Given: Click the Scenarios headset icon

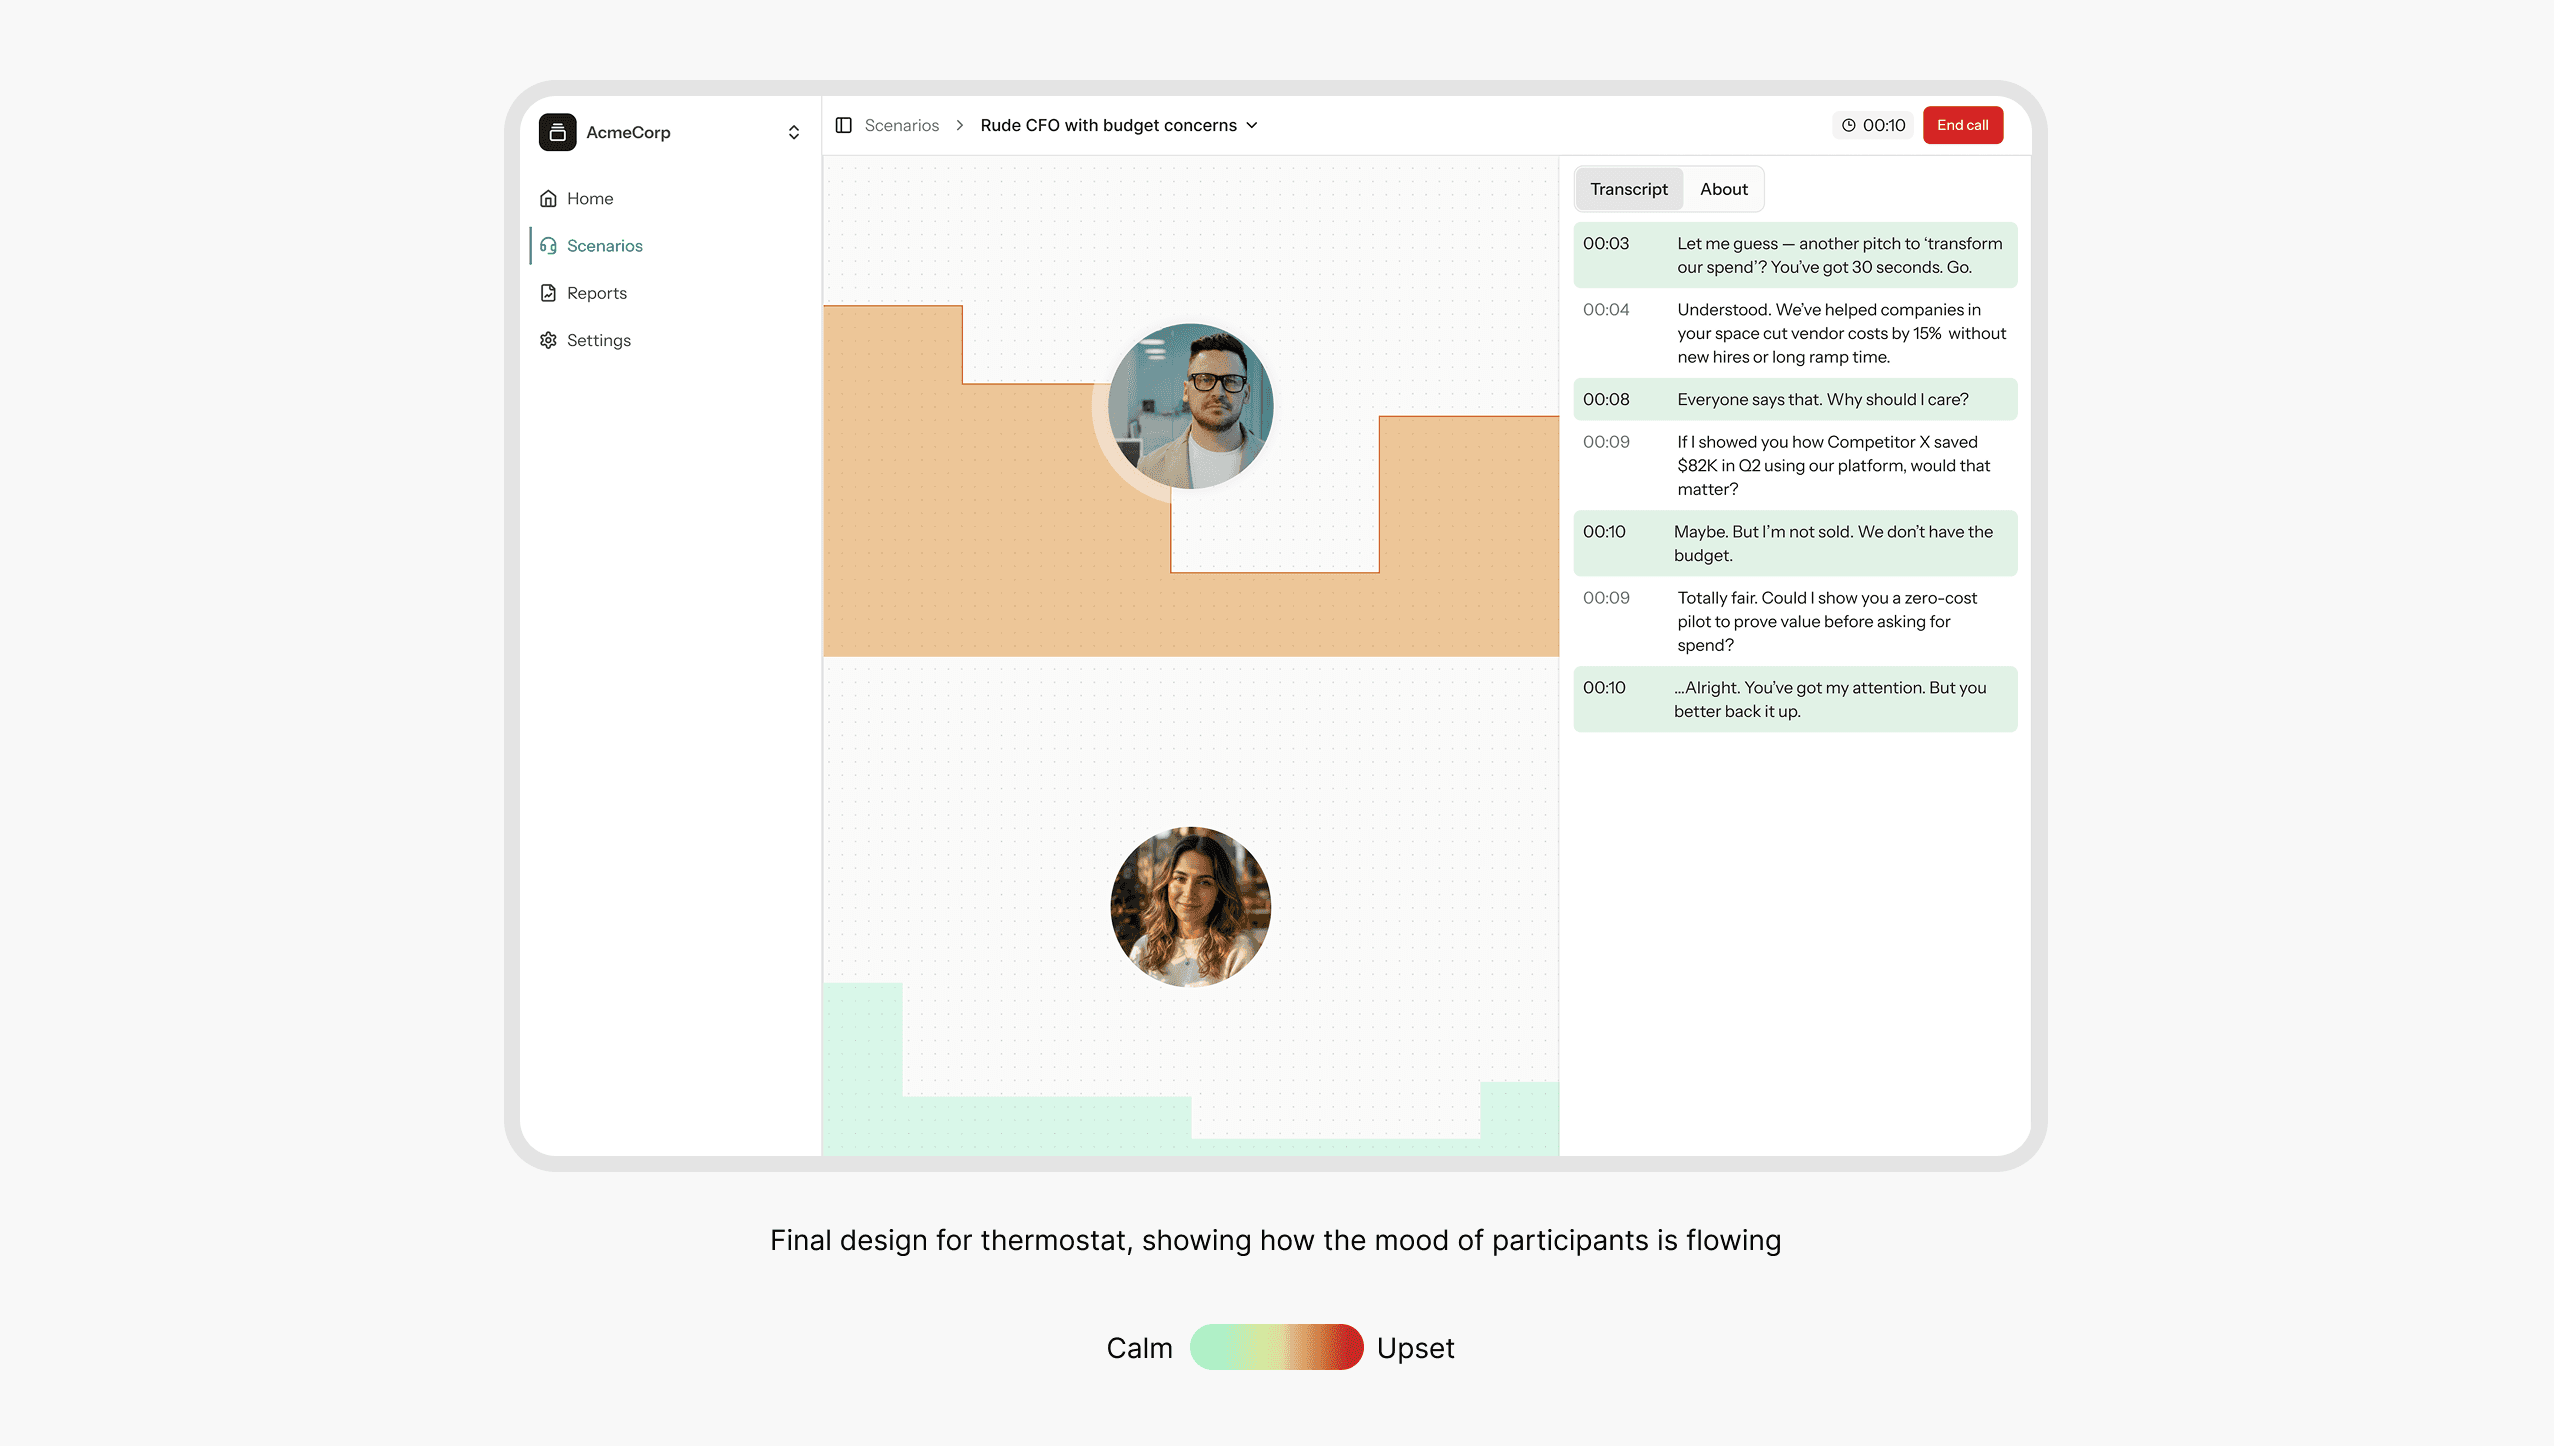Looking at the screenshot, I should pyautogui.click(x=548, y=246).
